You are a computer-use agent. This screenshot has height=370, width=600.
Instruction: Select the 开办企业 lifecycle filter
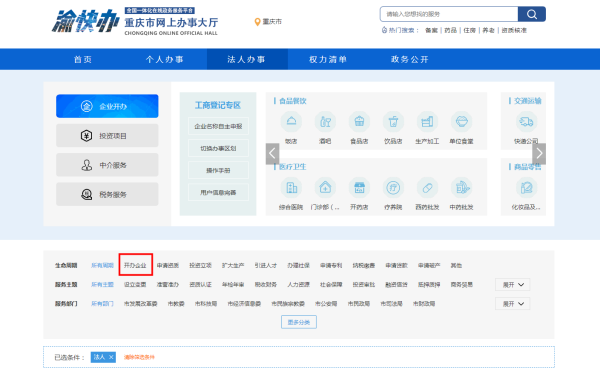click(135, 265)
